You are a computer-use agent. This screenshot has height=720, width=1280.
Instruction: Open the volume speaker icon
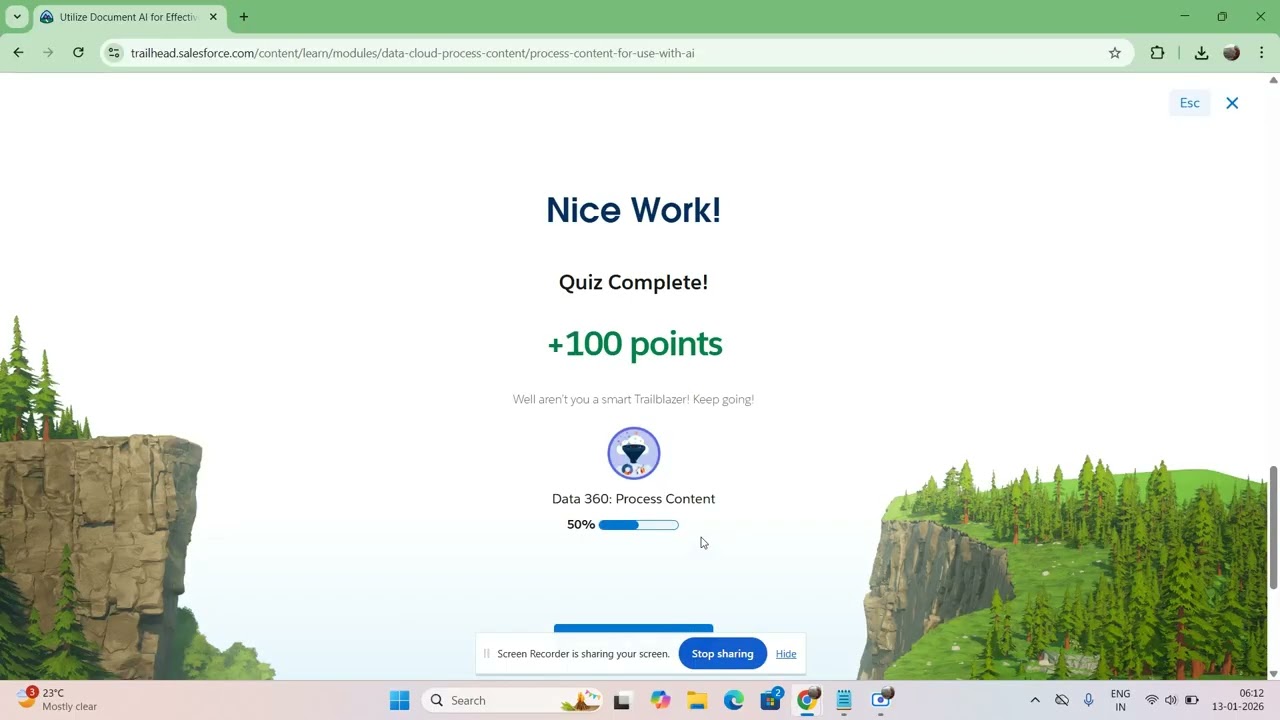coord(1171,700)
